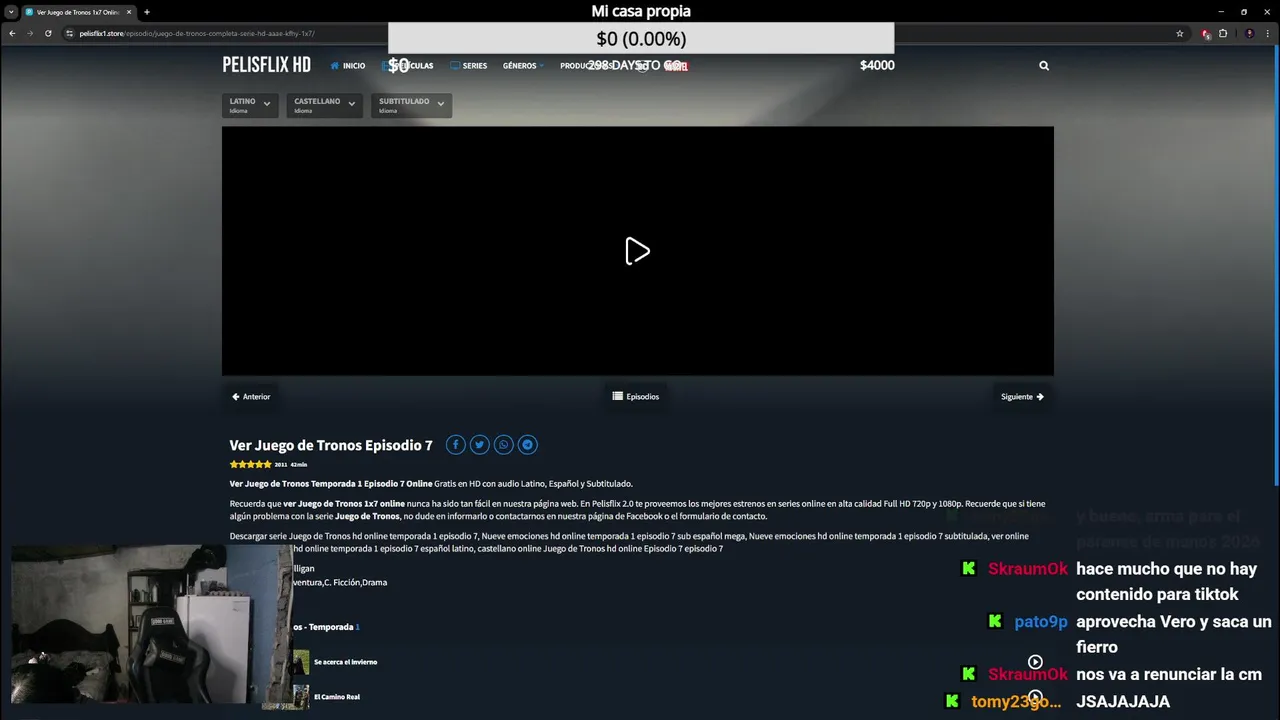
Task: Click the $0 (0.00%) progress bar
Action: coord(641,39)
